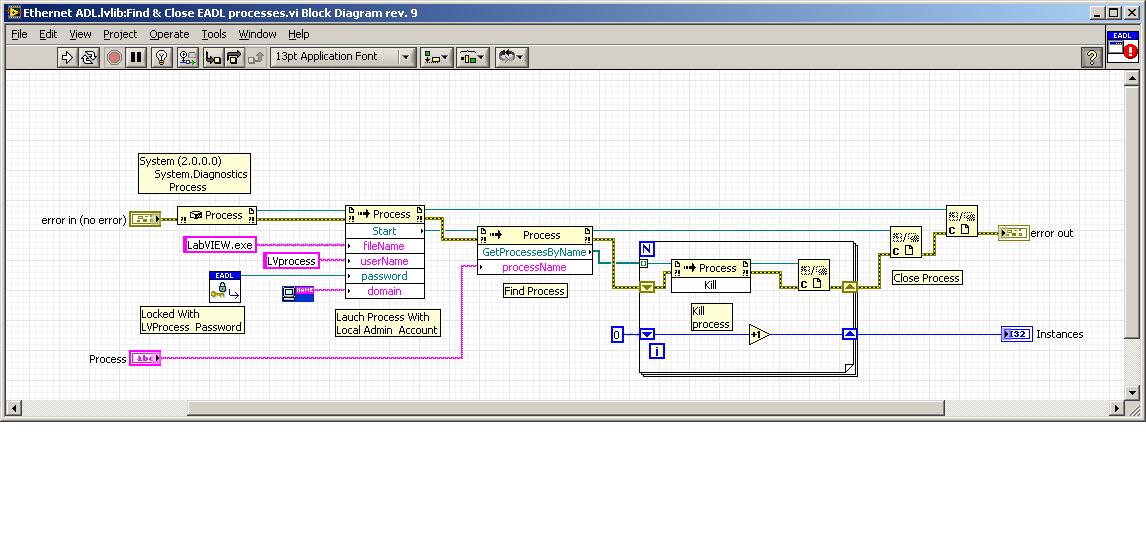Start Run Continuously mode

coord(89,58)
